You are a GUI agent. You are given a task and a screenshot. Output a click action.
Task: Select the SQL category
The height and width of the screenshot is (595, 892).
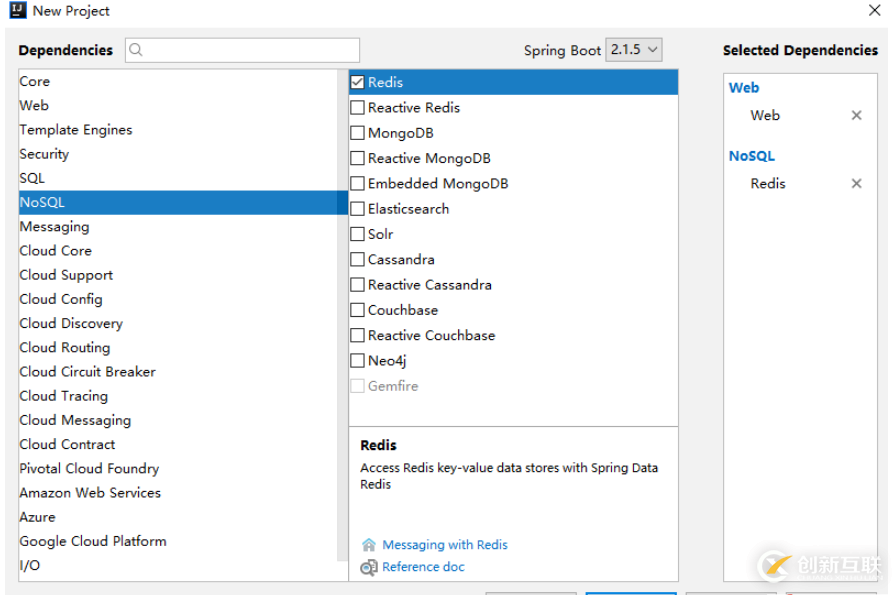pyautogui.click(x=32, y=178)
